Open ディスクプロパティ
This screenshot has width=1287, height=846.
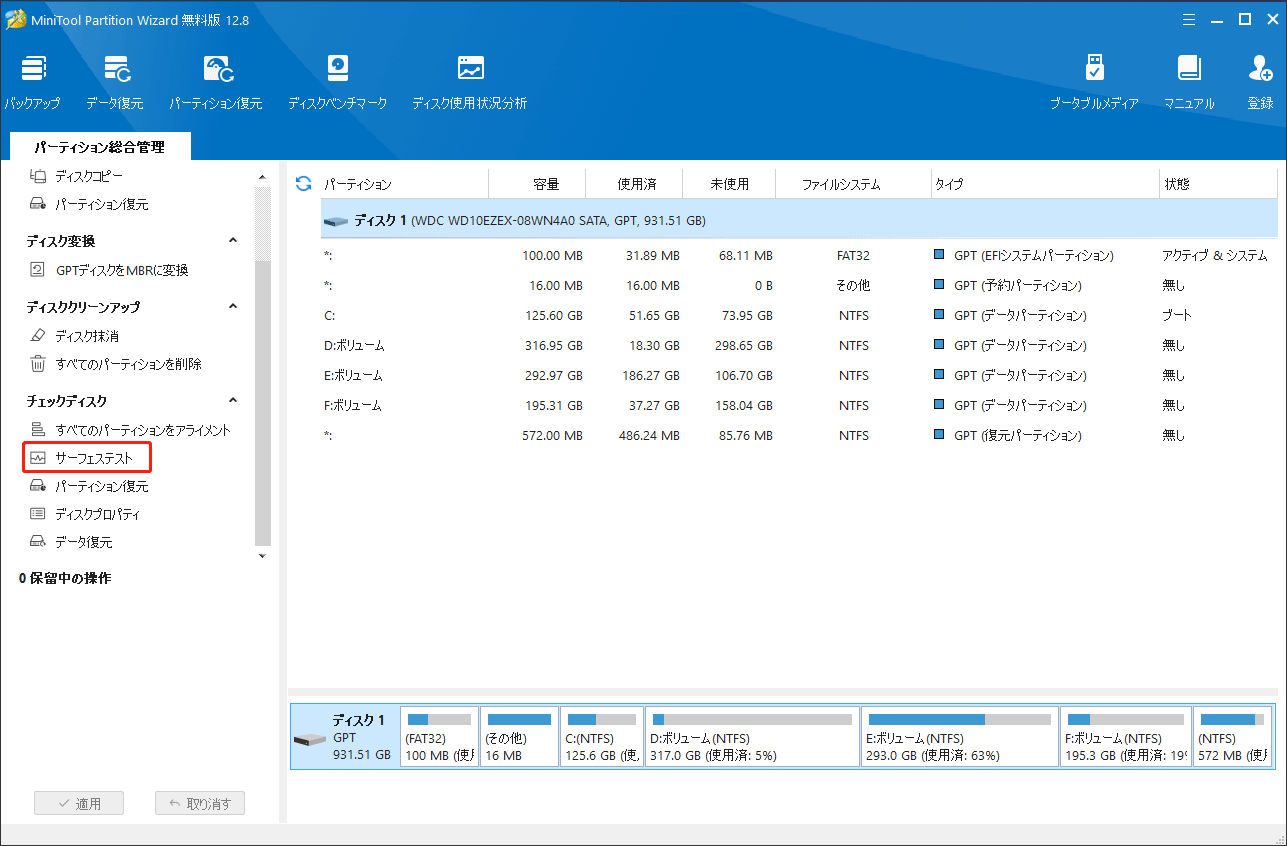tap(97, 514)
